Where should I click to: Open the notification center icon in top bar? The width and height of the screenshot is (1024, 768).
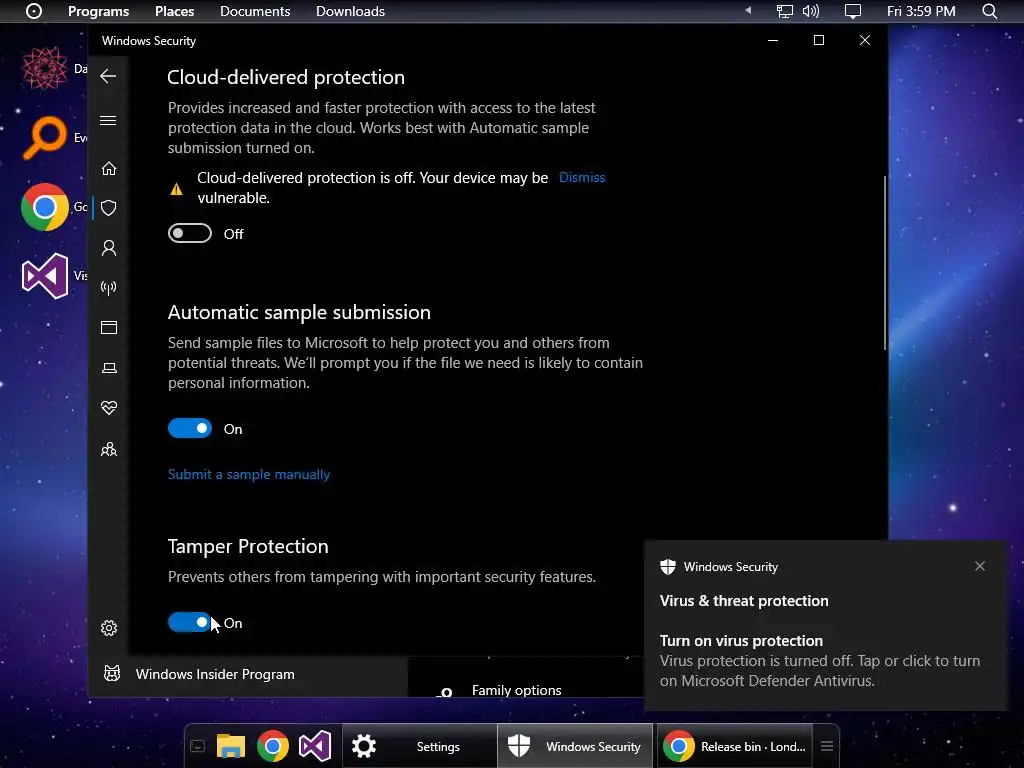853,11
